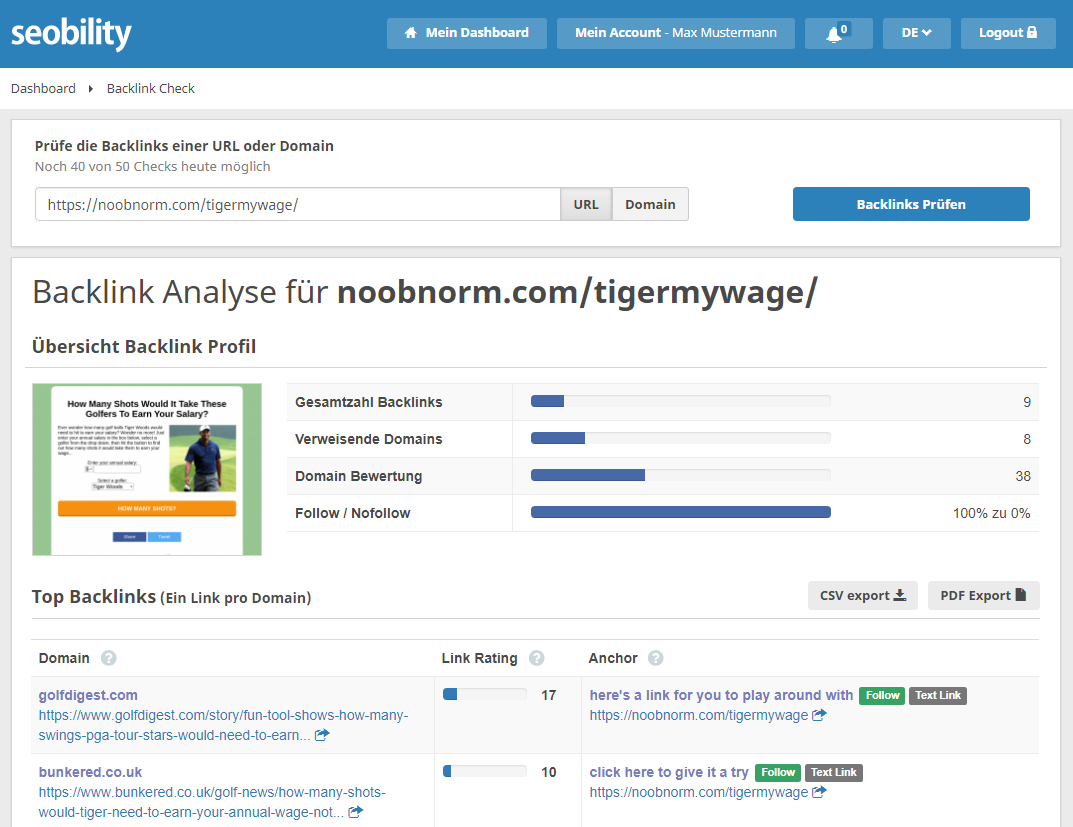1073x827 pixels.
Task: Export results with CSV export
Action: [863, 595]
